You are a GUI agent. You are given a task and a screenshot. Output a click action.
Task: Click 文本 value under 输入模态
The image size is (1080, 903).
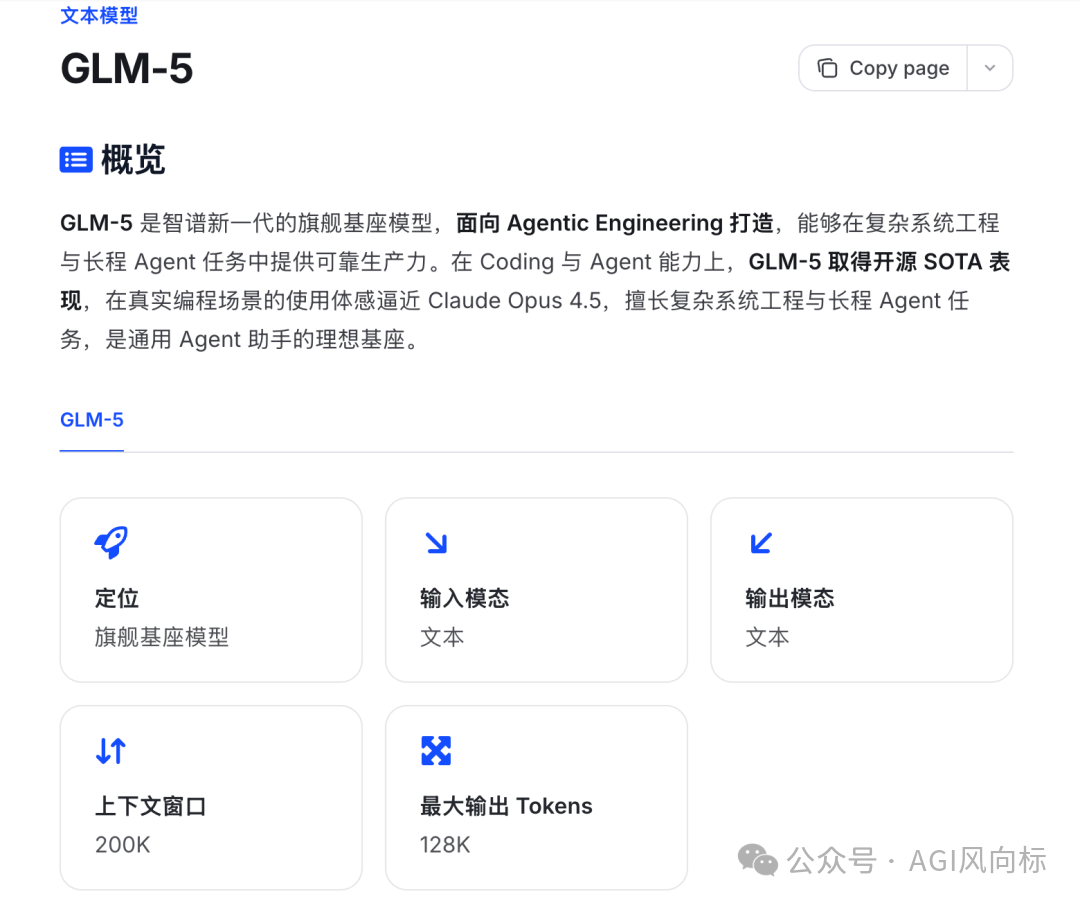442,637
